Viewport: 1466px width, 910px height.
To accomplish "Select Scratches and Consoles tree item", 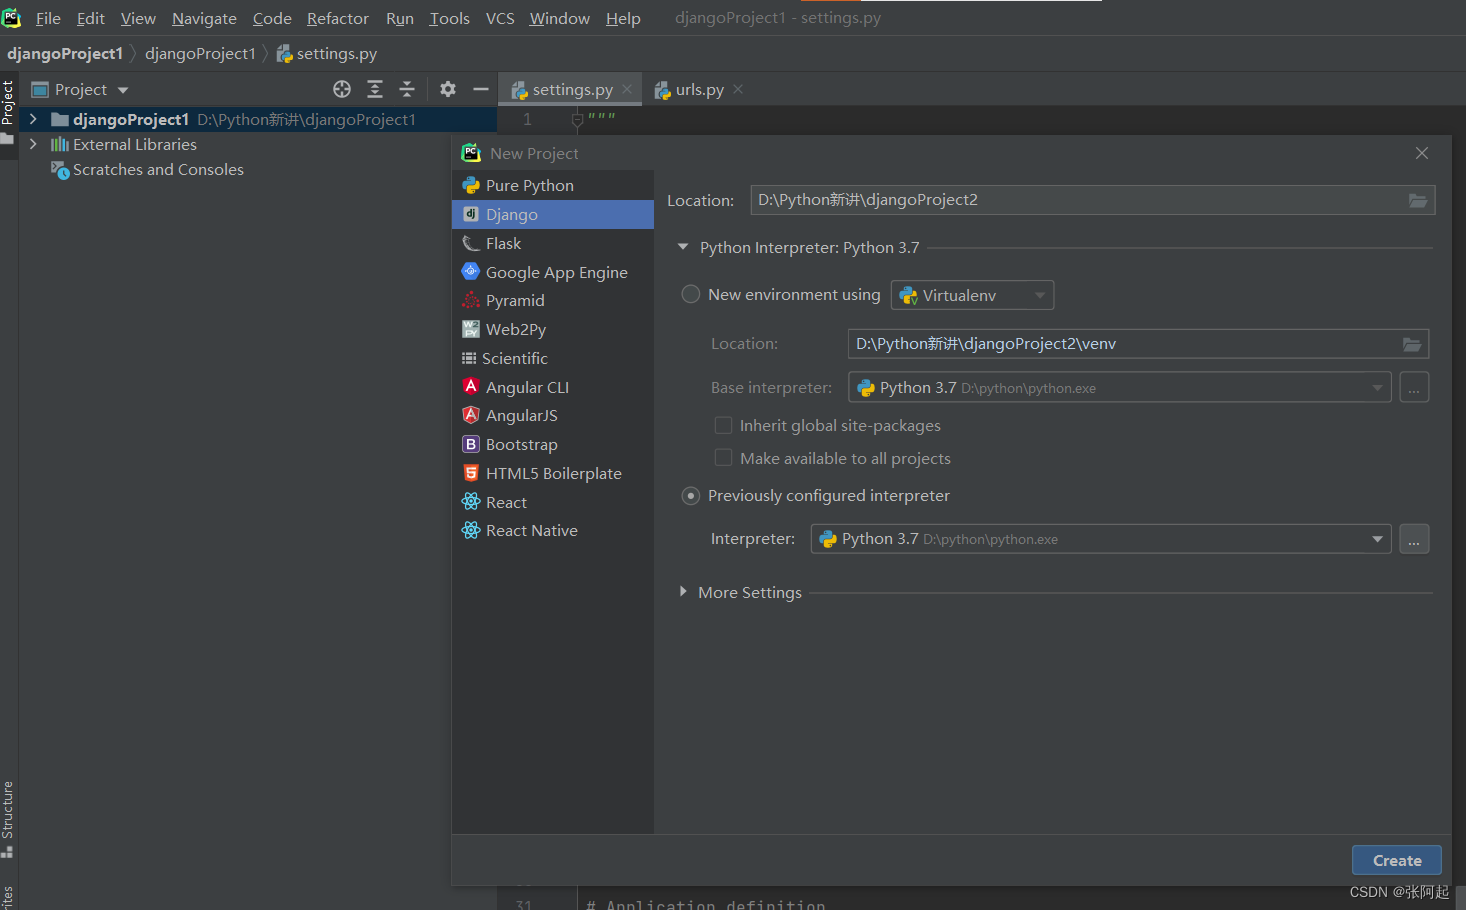I will pos(147,170).
